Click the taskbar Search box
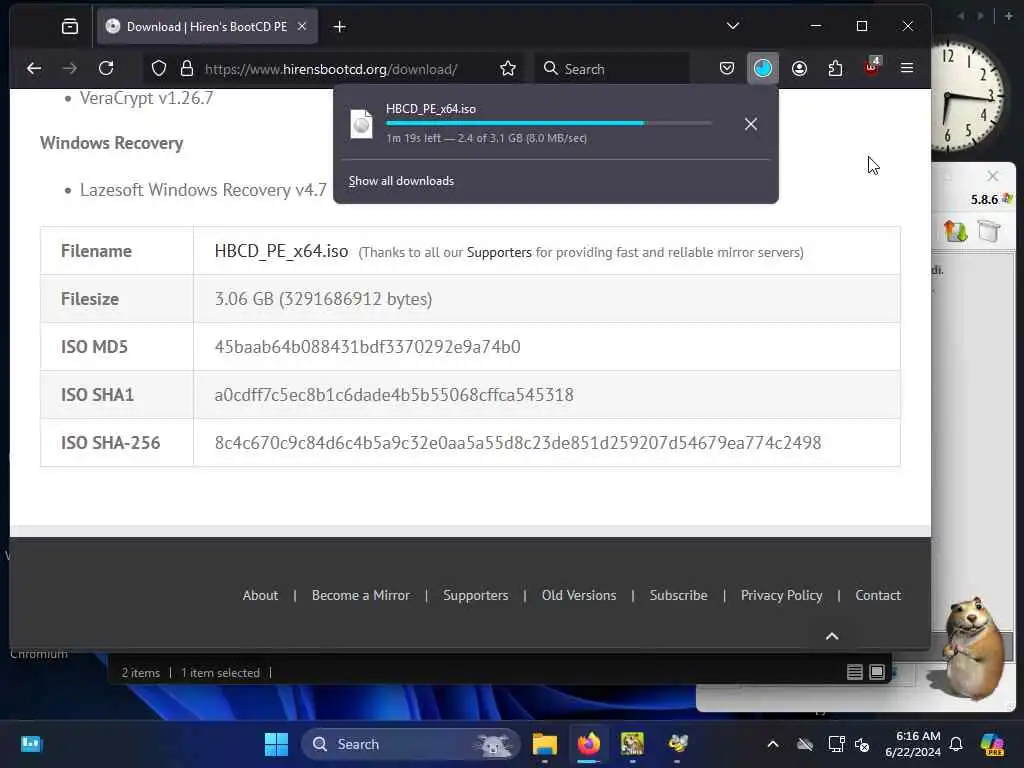Image resolution: width=1024 pixels, height=768 pixels. [410, 744]
